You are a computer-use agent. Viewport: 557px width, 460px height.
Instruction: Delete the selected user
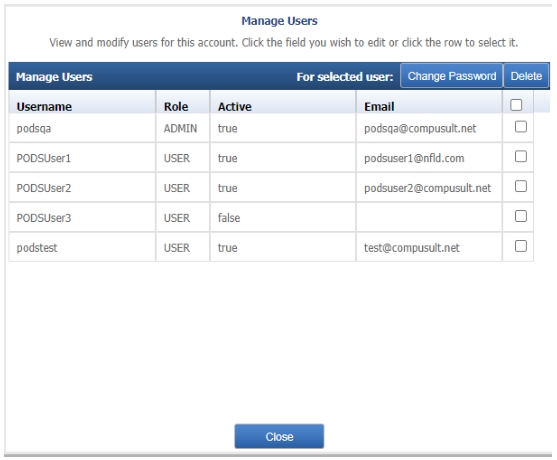[526, 76]
